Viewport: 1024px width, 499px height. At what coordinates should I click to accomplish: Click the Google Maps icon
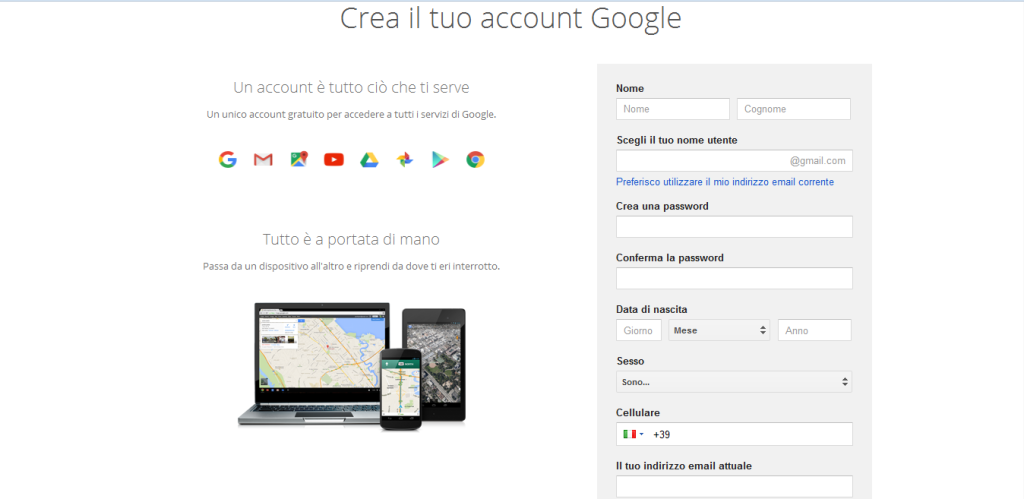click(x=298, y=159)
